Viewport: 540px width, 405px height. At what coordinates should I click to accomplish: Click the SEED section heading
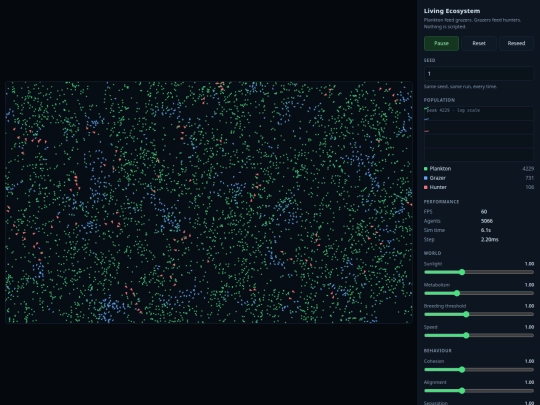pos(429,60)
